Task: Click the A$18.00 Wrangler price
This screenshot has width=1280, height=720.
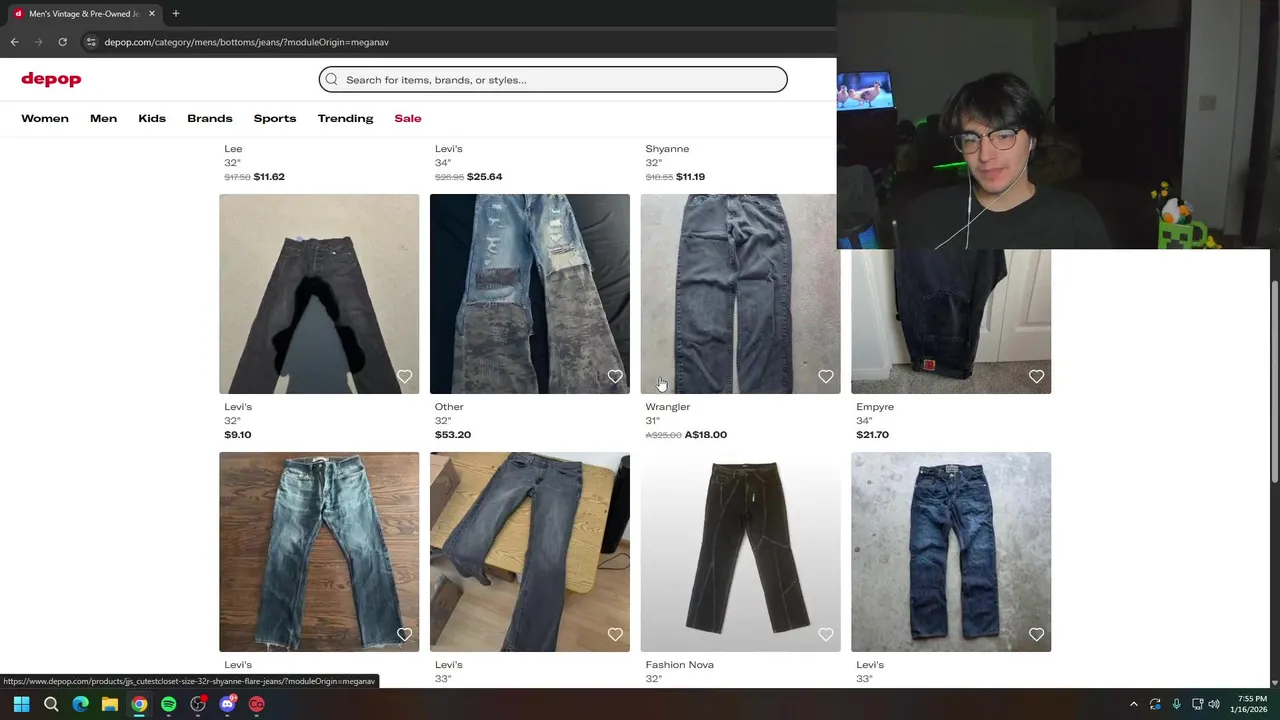Action: tap(706, 435)
